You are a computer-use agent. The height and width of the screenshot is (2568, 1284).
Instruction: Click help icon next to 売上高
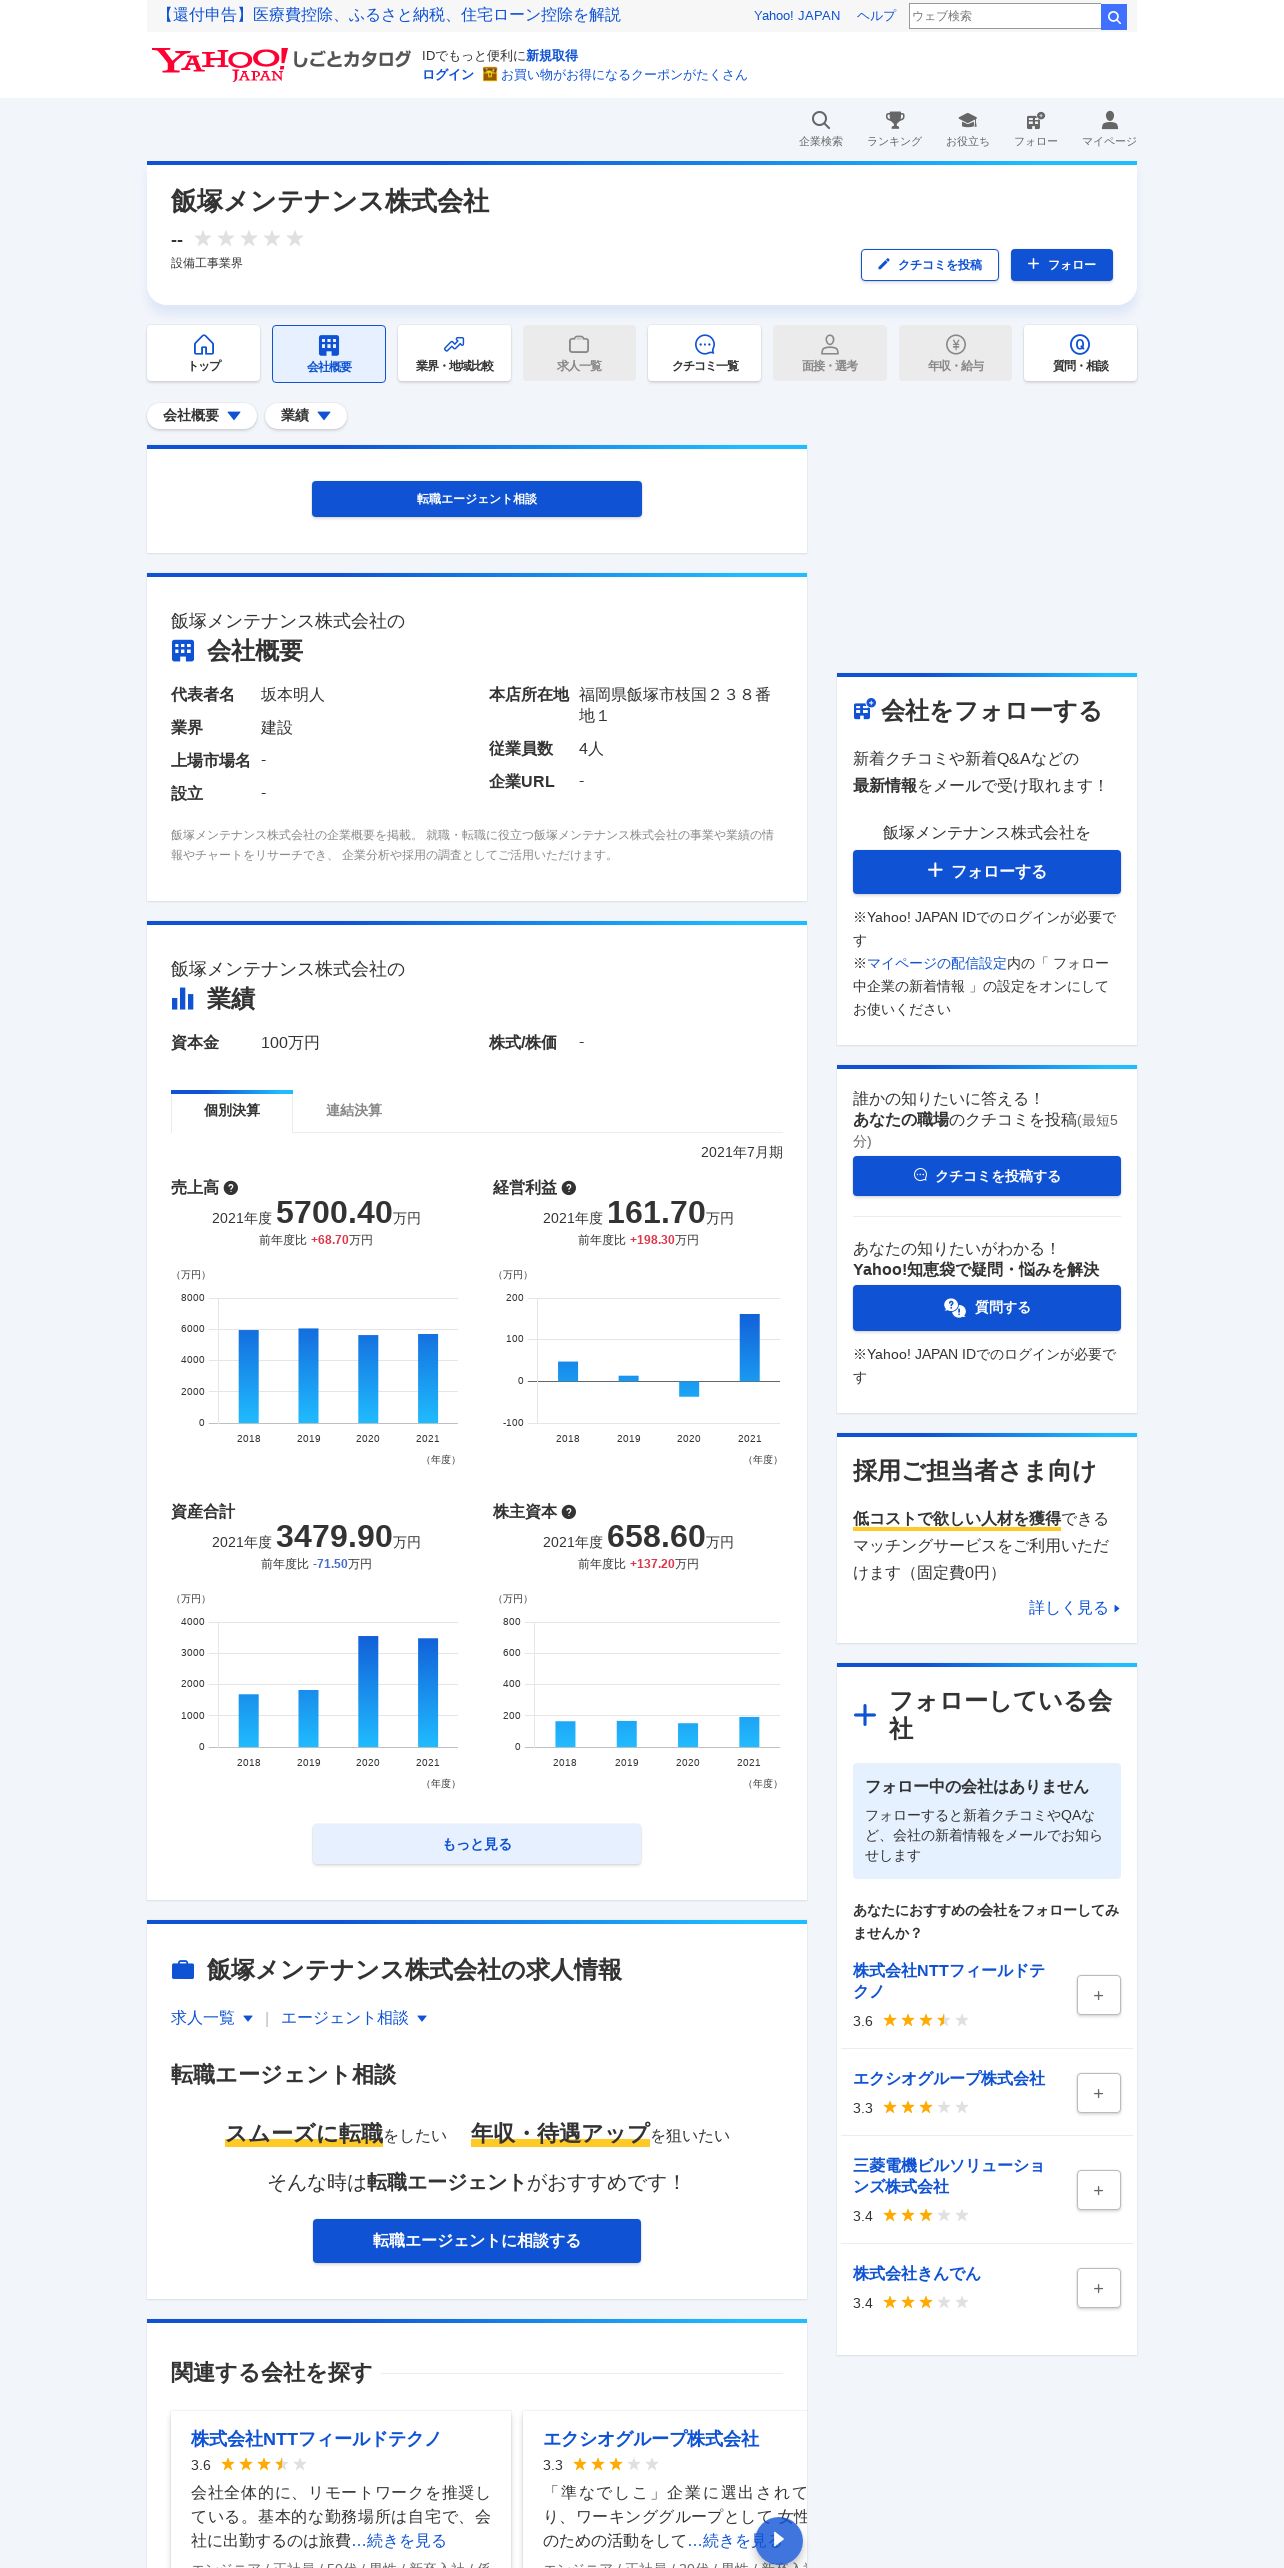231,1188
